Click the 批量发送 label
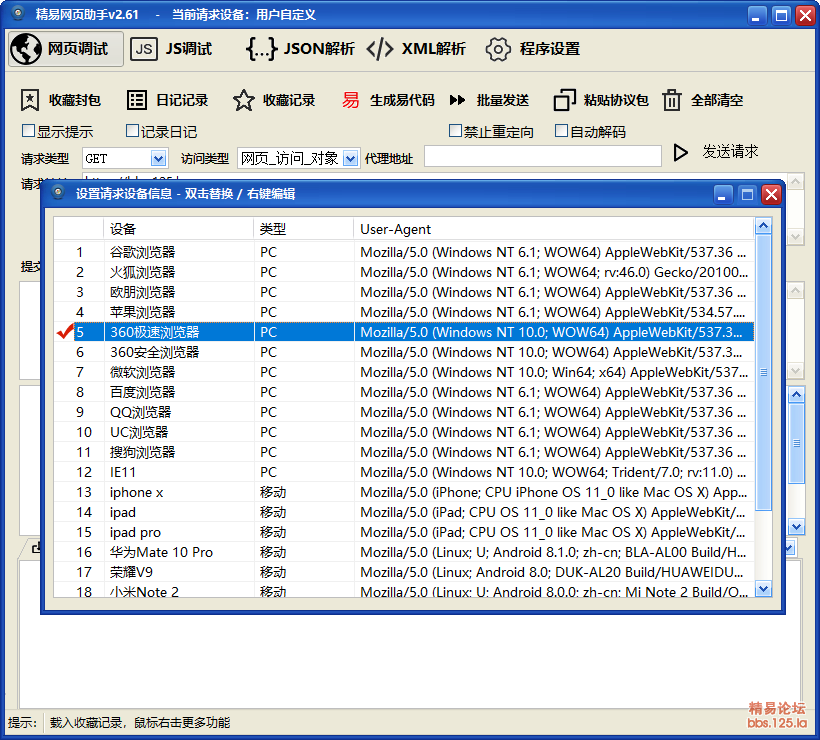Viewport: 820px width, 740px height. [503, 100]
